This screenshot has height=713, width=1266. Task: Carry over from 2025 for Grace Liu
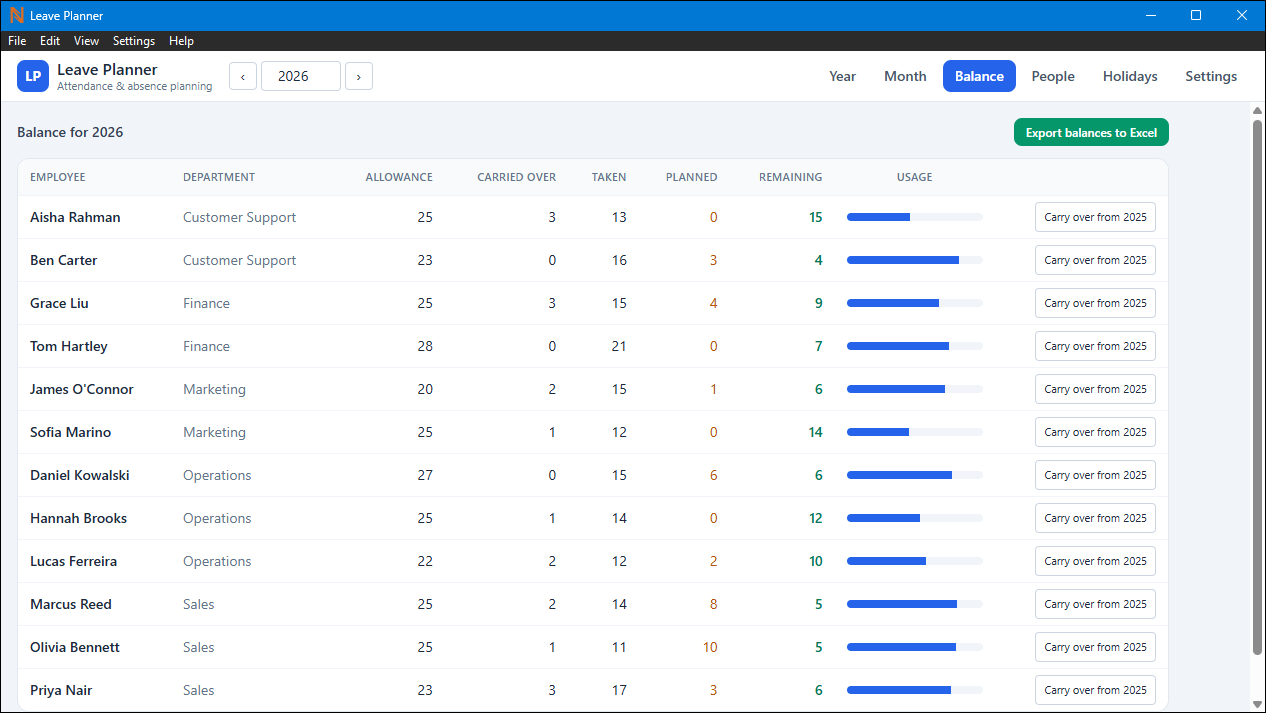(1095, 303)
